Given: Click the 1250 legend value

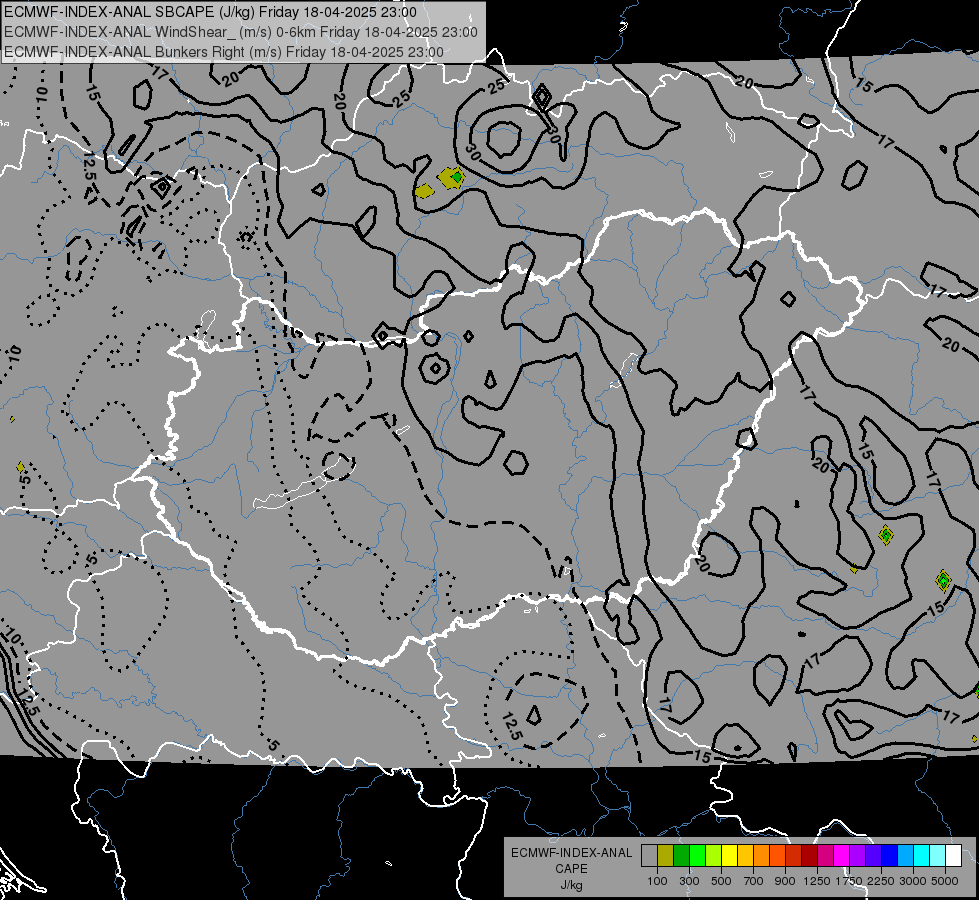Looking at the screenshot, I should [817, 881].
